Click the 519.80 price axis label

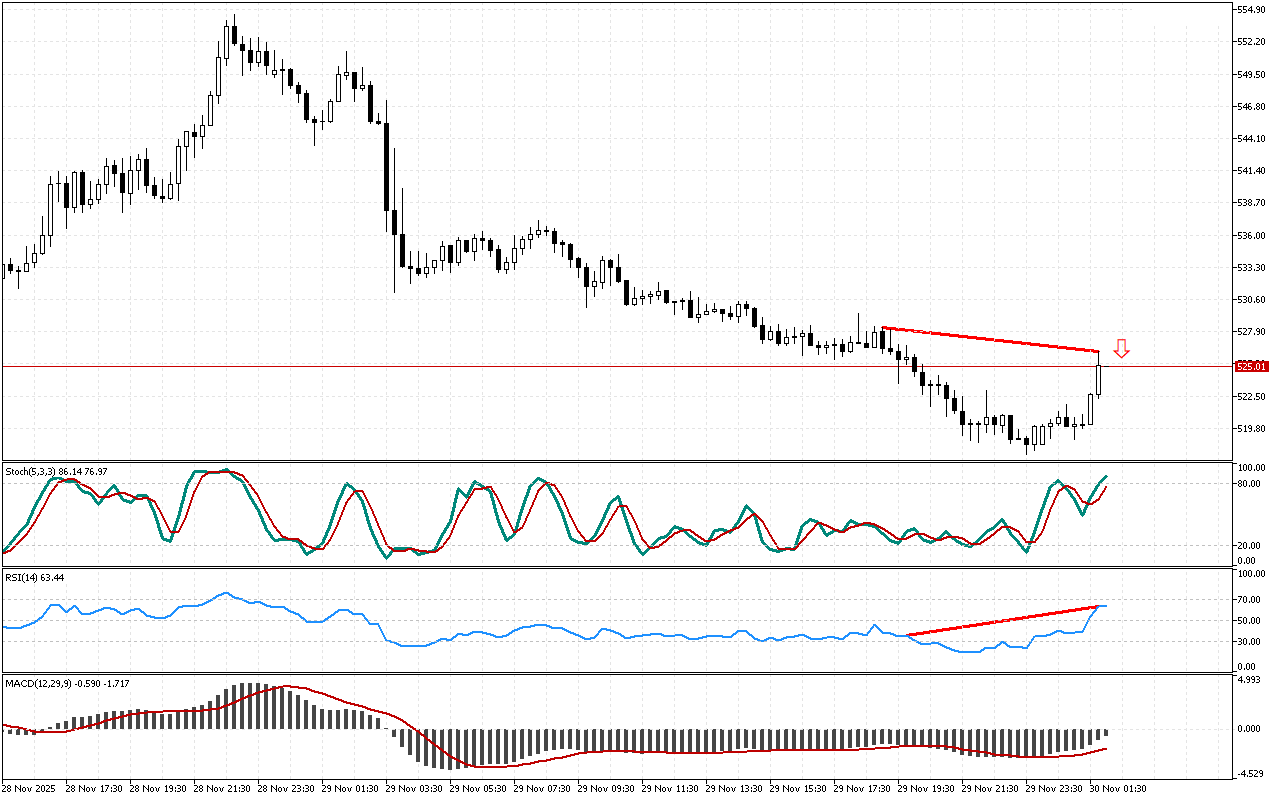coord(1252,429)
